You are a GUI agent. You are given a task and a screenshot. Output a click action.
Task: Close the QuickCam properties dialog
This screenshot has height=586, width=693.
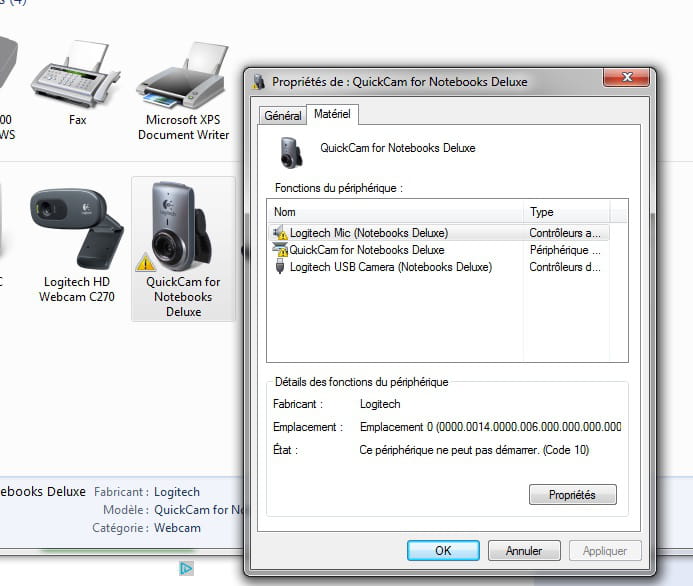(627, 77)
